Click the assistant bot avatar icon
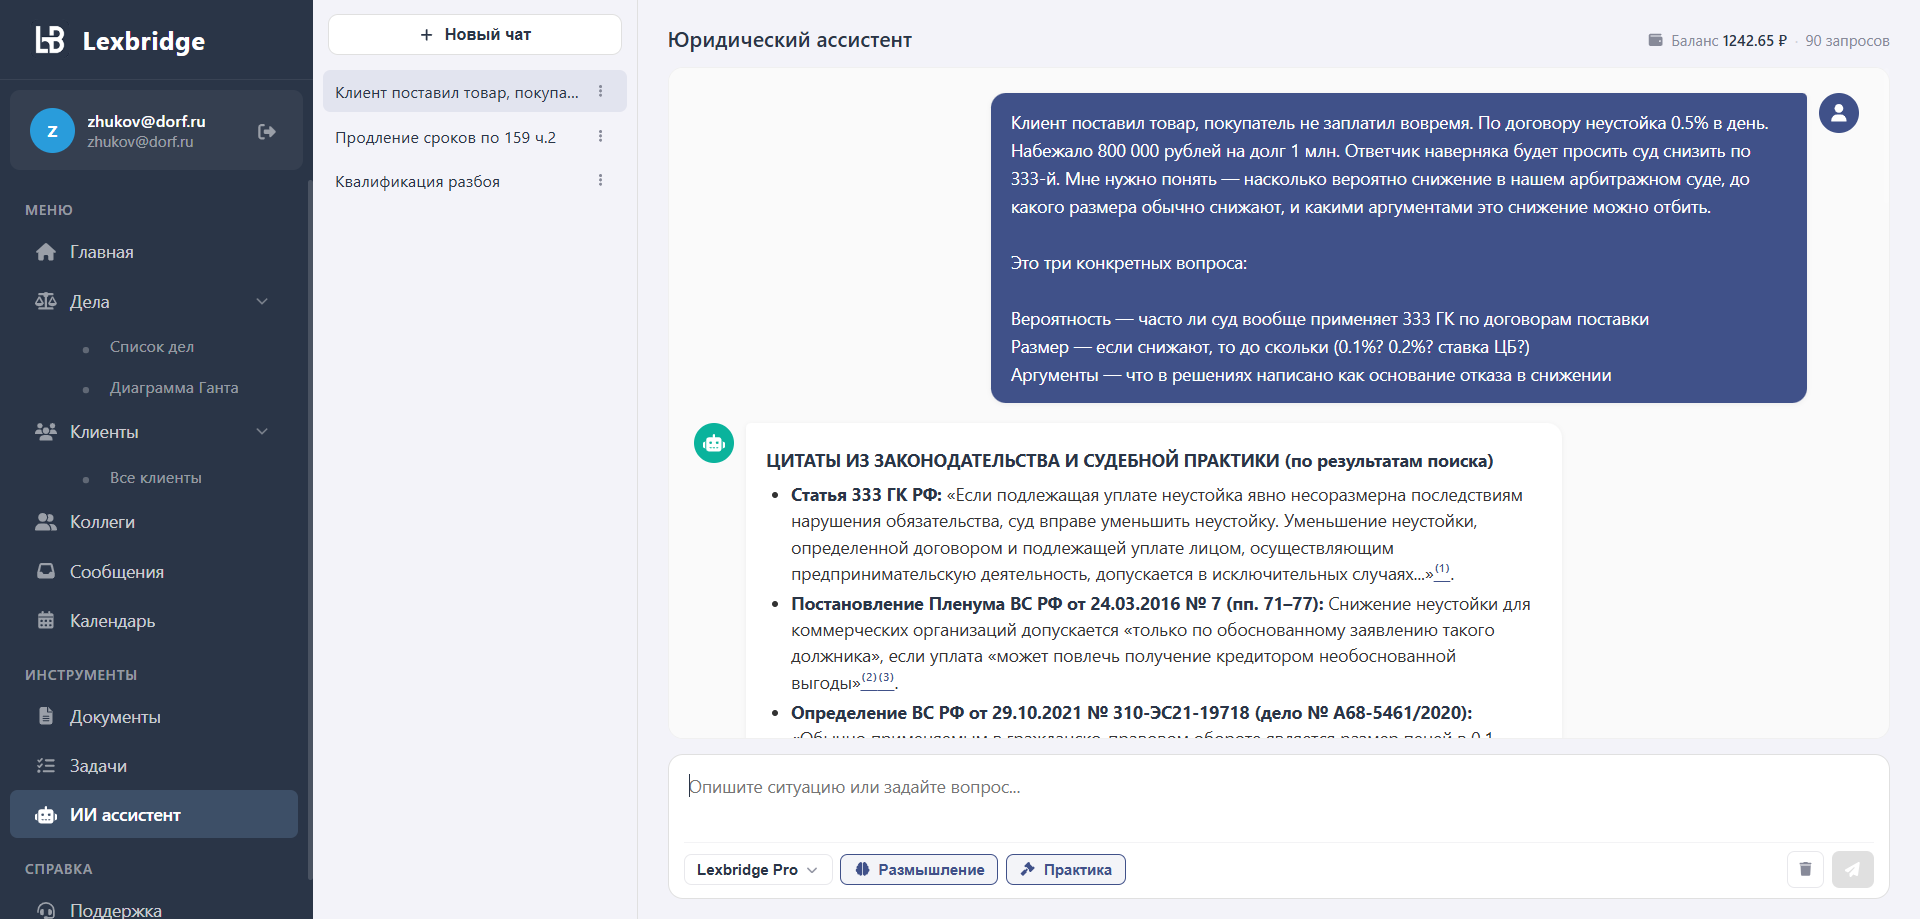 tap(714, 443)
